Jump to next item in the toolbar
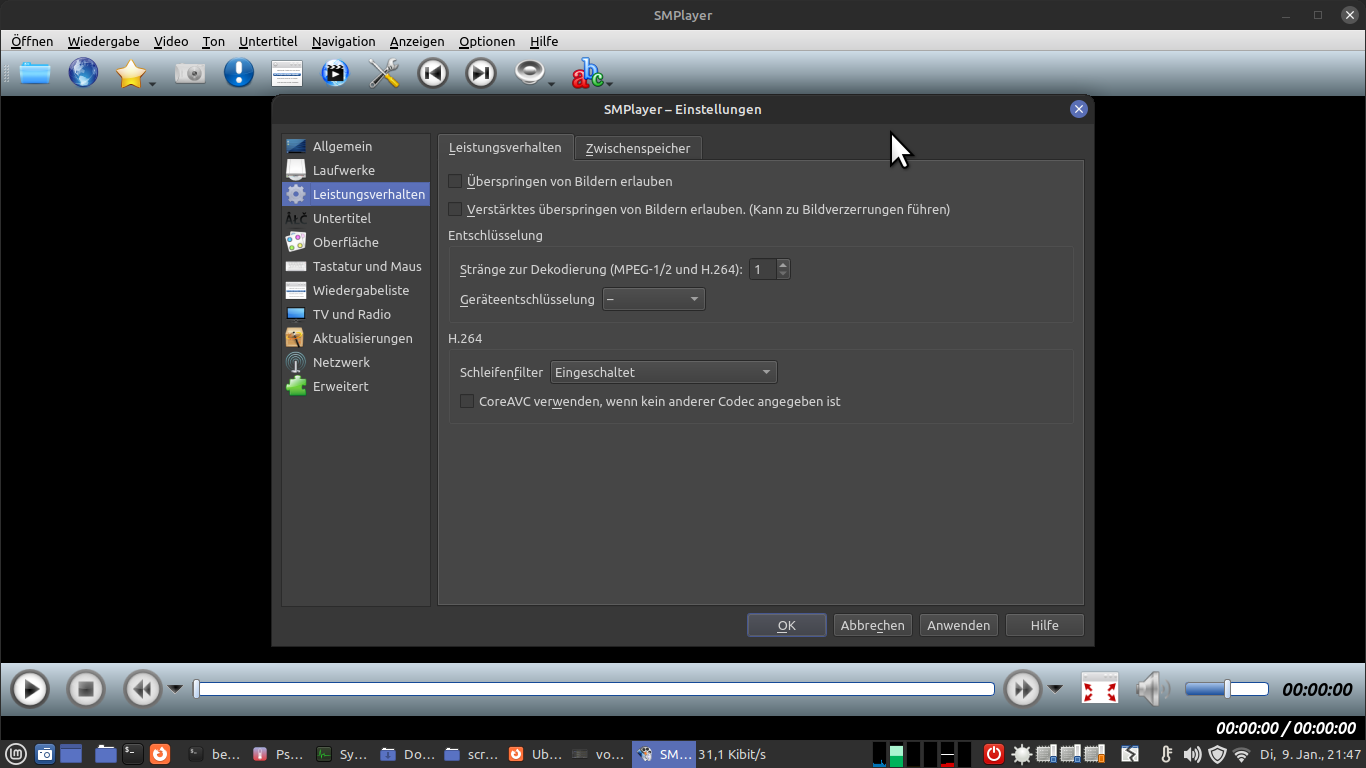1366x768 pixels. click(481, 73)
